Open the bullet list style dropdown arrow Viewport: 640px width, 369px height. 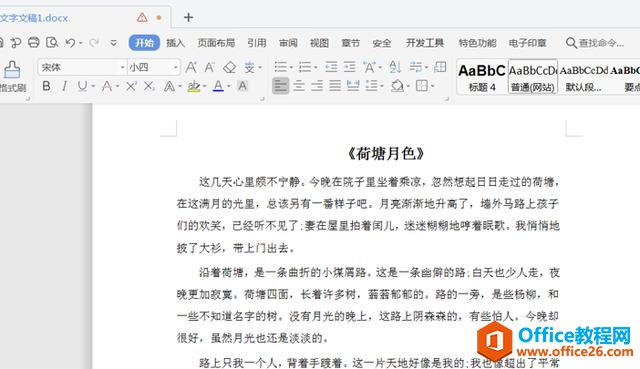[291, 67]
